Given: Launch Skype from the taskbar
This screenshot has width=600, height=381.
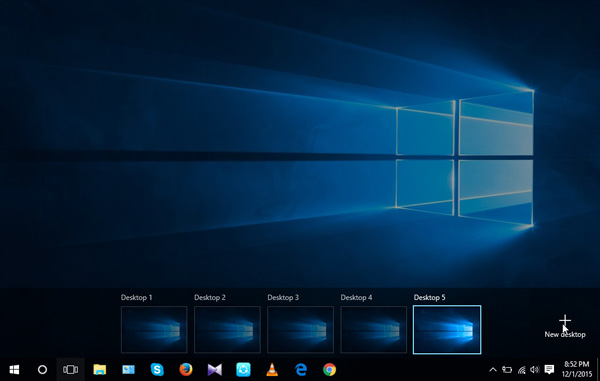Looking at the screenshot, I should click(157, 370).
